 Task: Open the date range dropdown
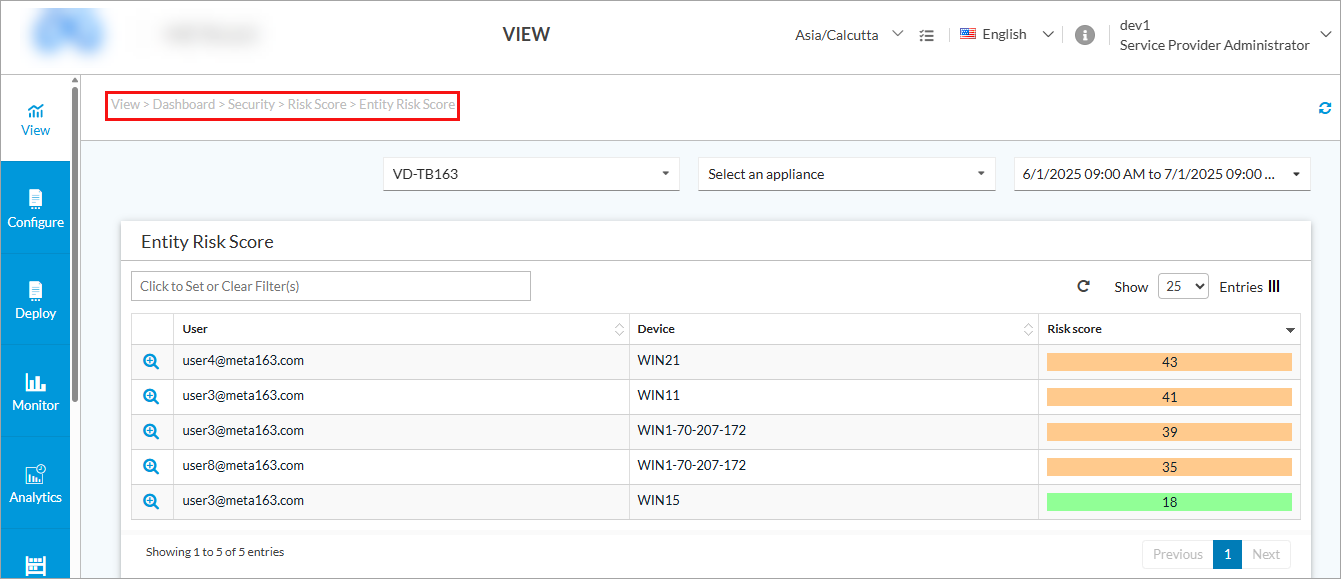click(x=1162, y=174)
